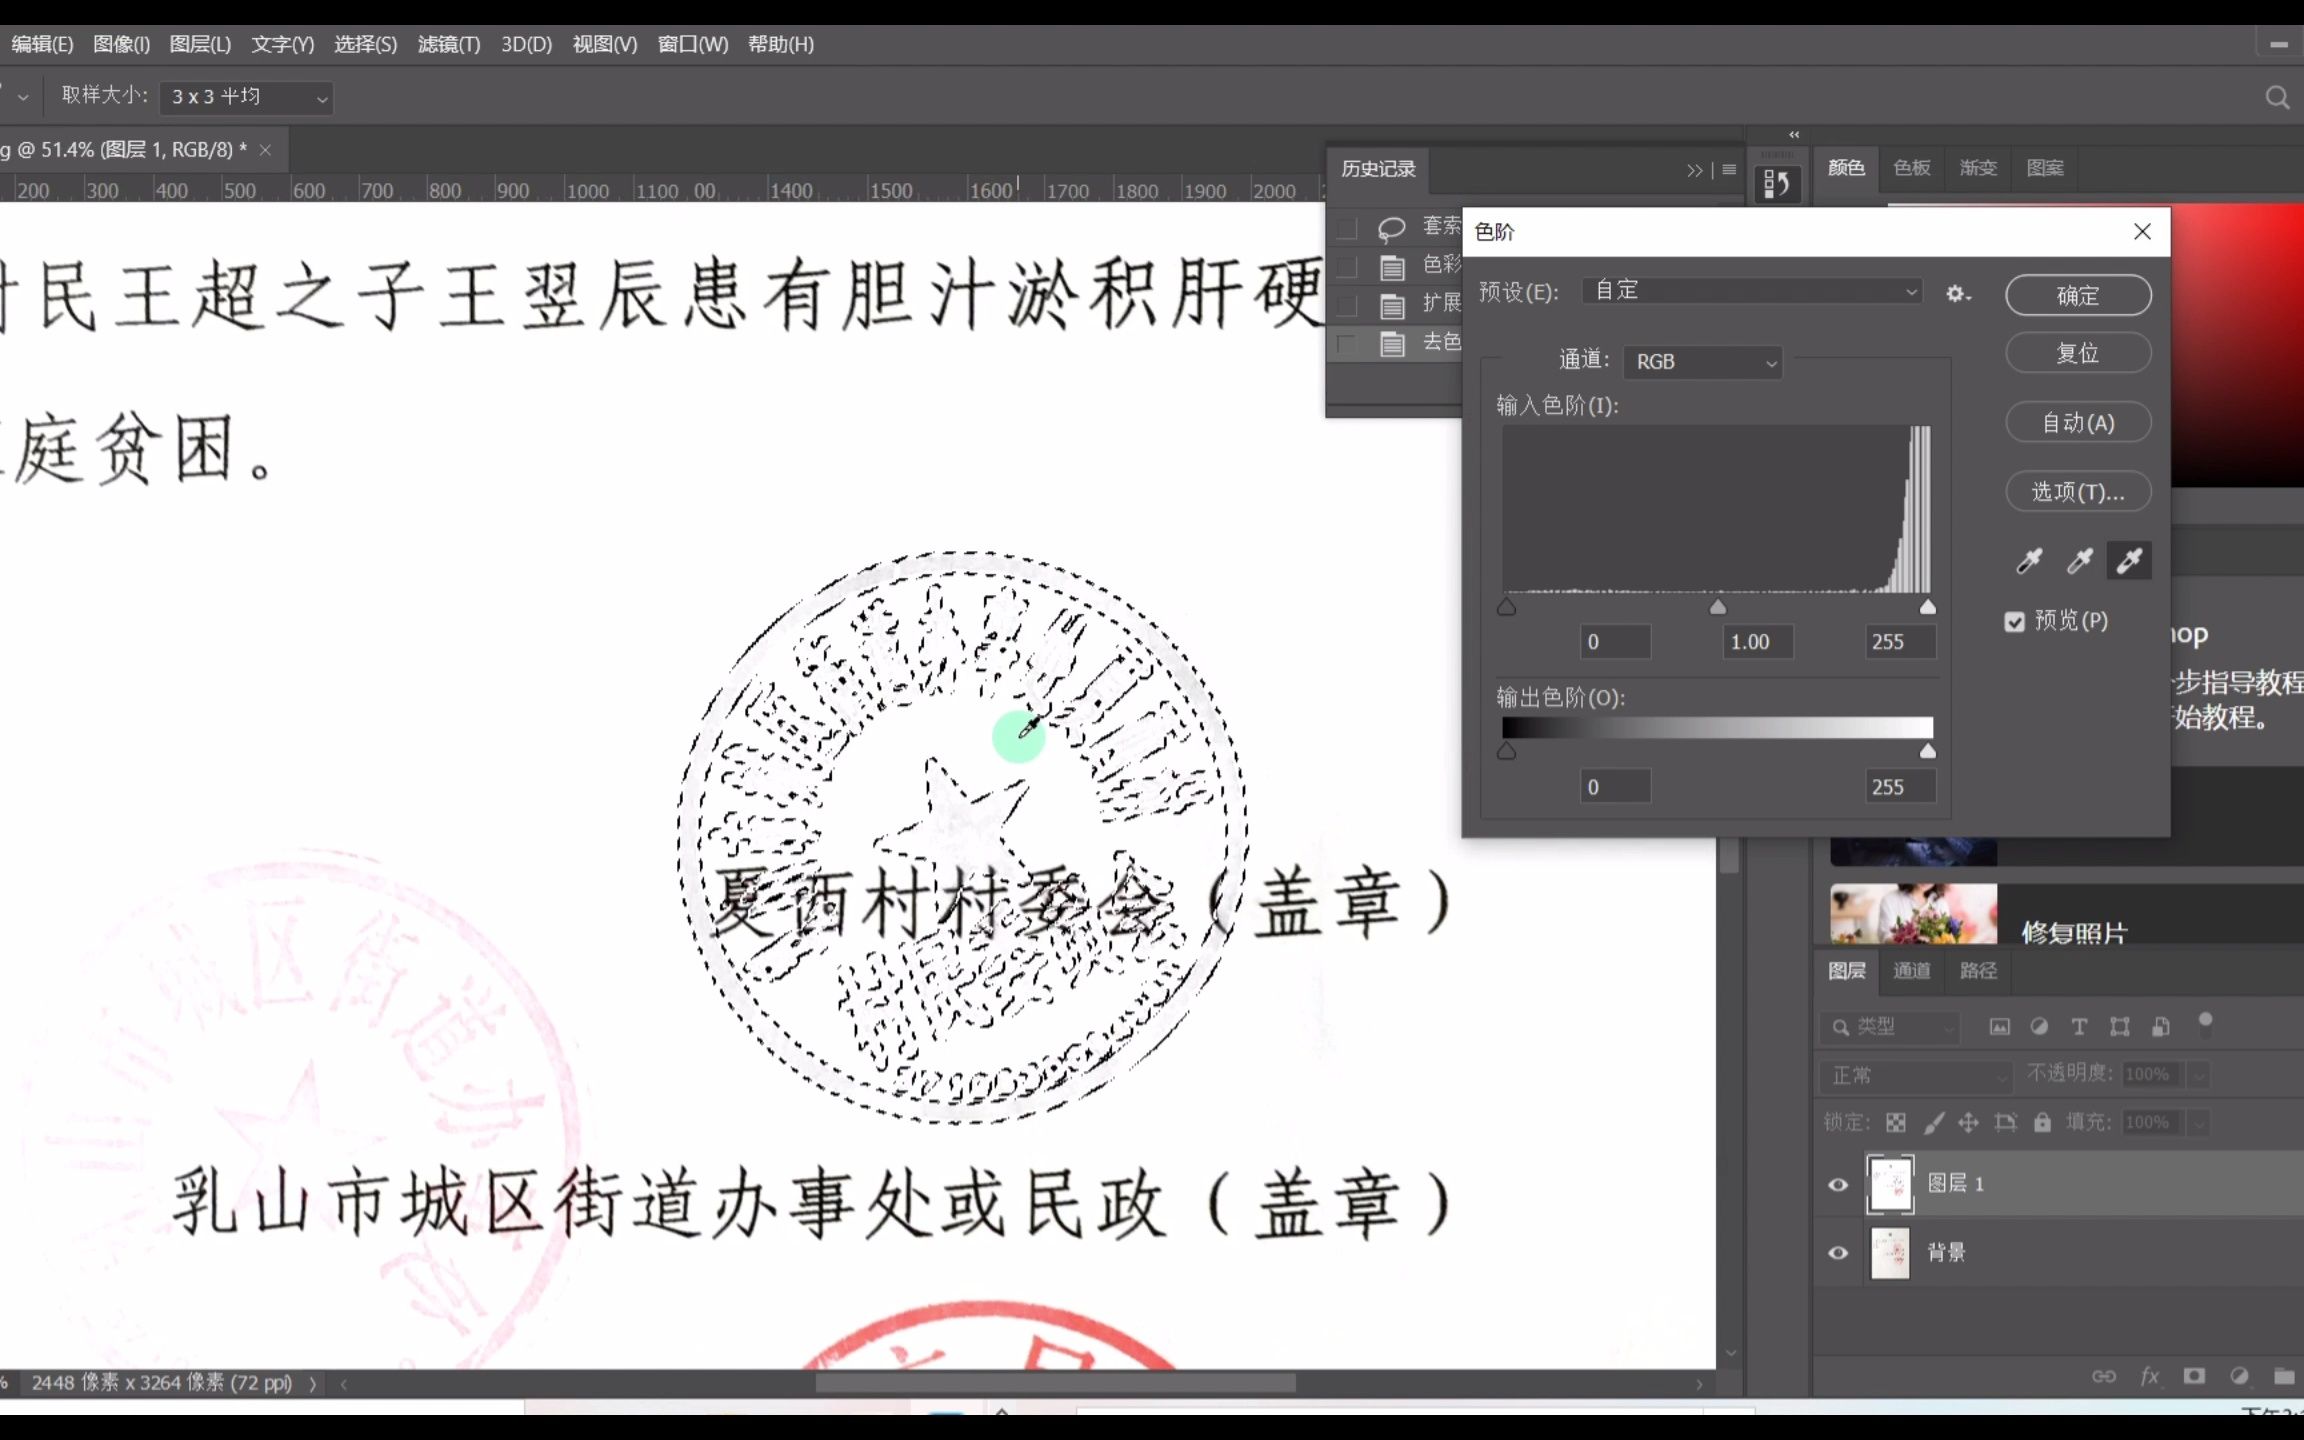The height and width of the screenshot is (1440, 2304).
Task: Set history brush source for 去色 state
Action: coord(1347,344)
